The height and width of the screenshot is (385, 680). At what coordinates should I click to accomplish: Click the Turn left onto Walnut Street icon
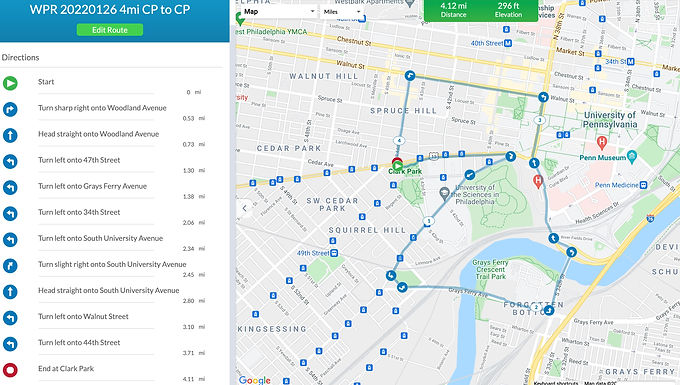[x=10, y=318]
